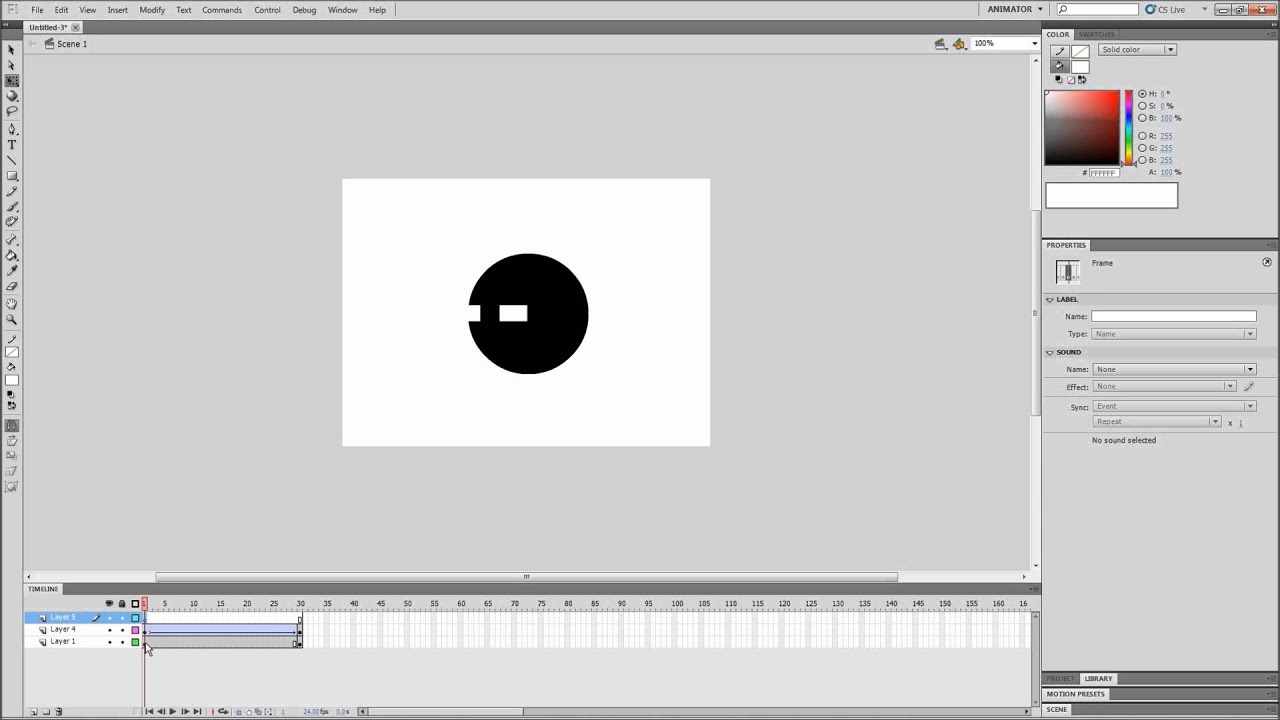Viewport: 1280px width, 720px height.
Task: Select the Subselection tool
Action: (12, 64)
